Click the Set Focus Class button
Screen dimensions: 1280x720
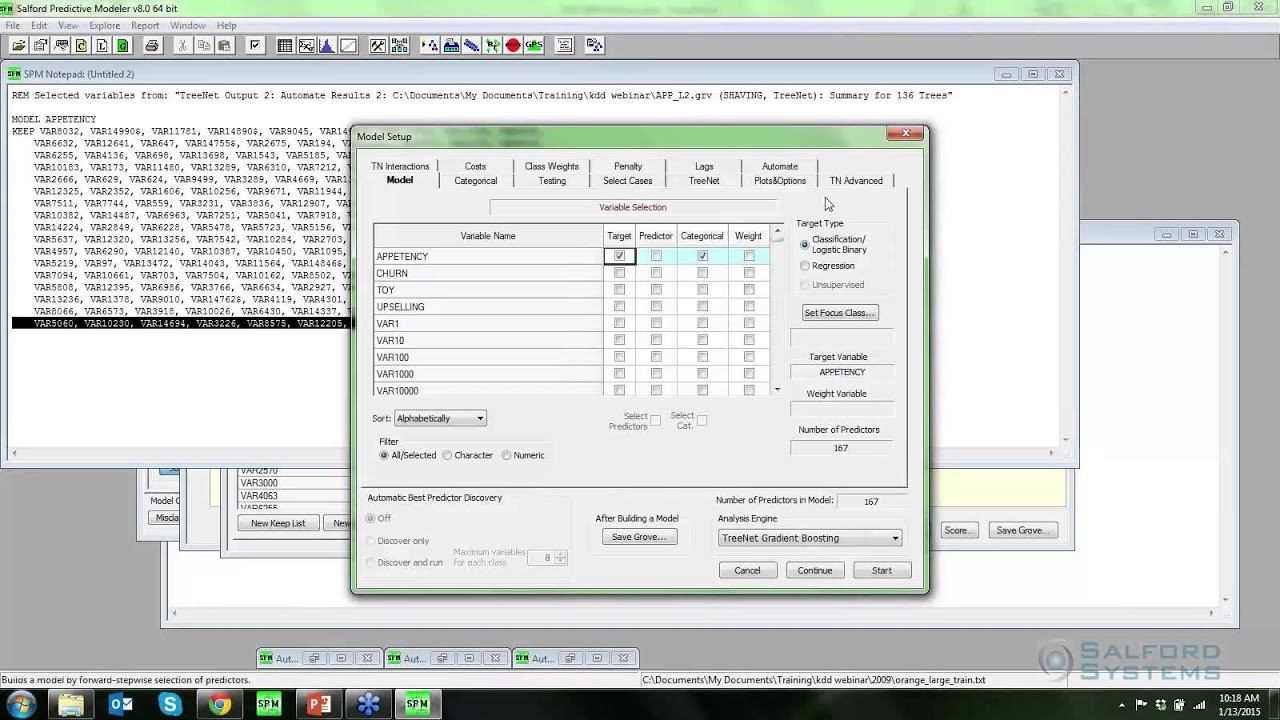[840, 313]
